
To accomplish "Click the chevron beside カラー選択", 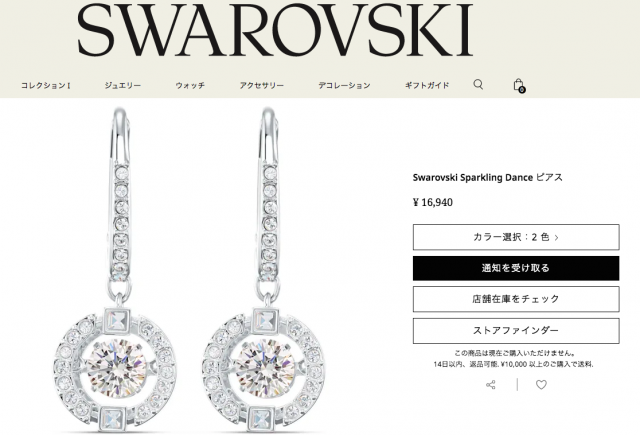I will (556, 237).
